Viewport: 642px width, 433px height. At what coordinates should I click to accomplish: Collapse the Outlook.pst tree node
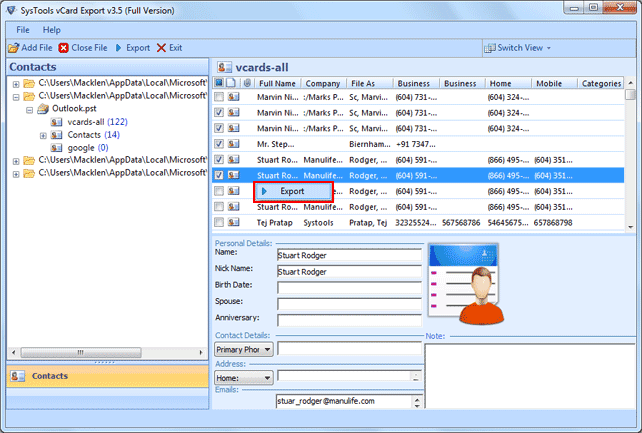(x=29, y=110)
